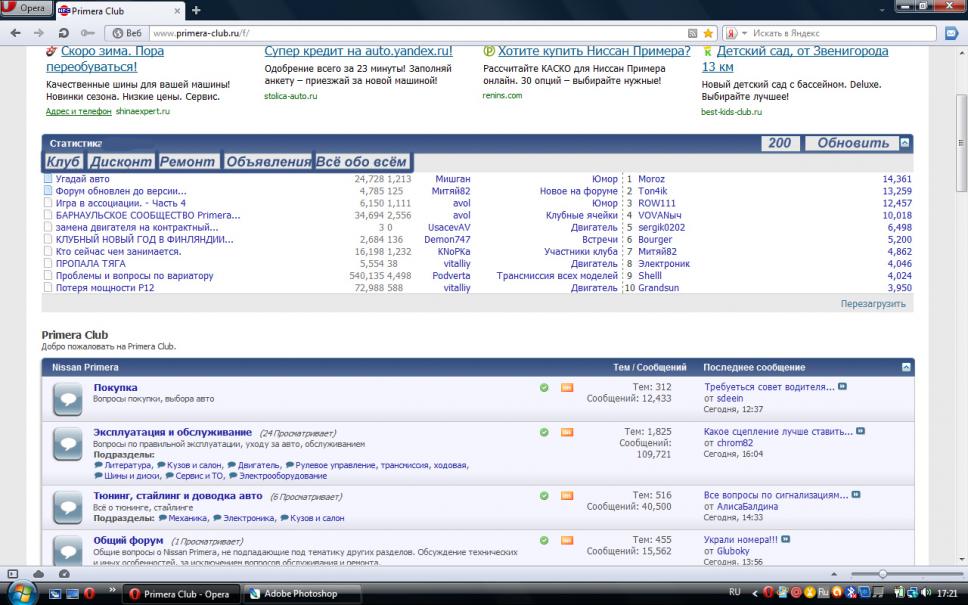
Task: Go to last post icon for Какое сцепление
Action: pos(861,431)
